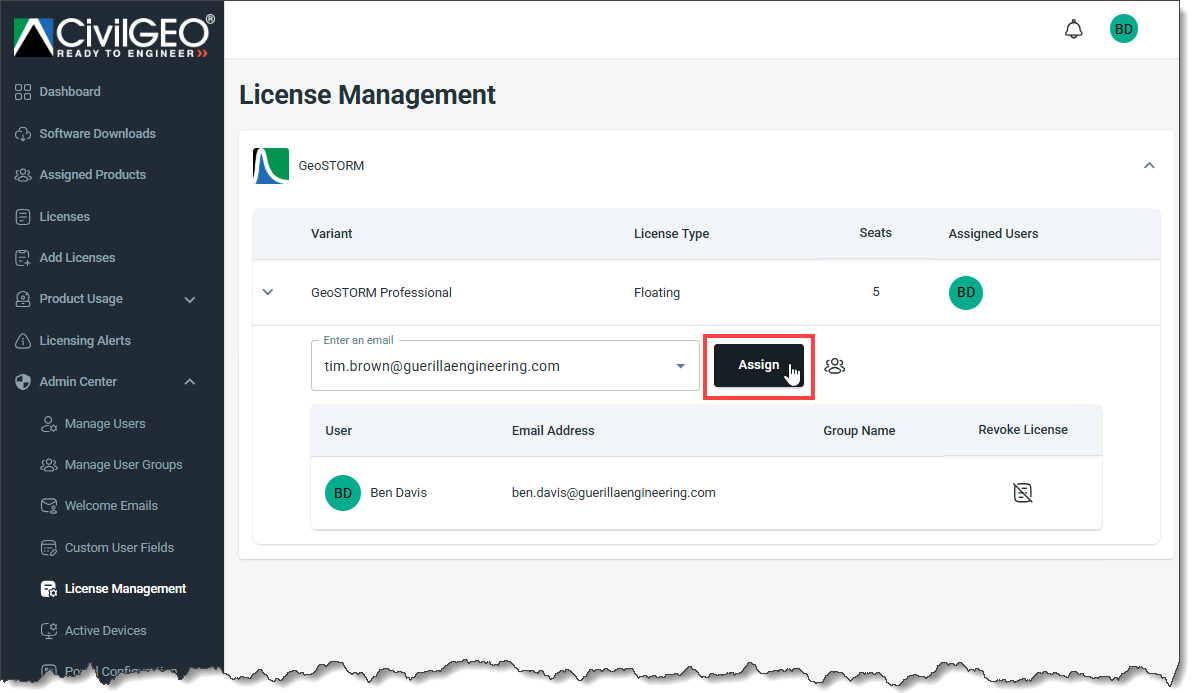Screen dimensions: 1195x693
Task: Click the GeoSTORM product logo icon
Action: coord(270,165)
